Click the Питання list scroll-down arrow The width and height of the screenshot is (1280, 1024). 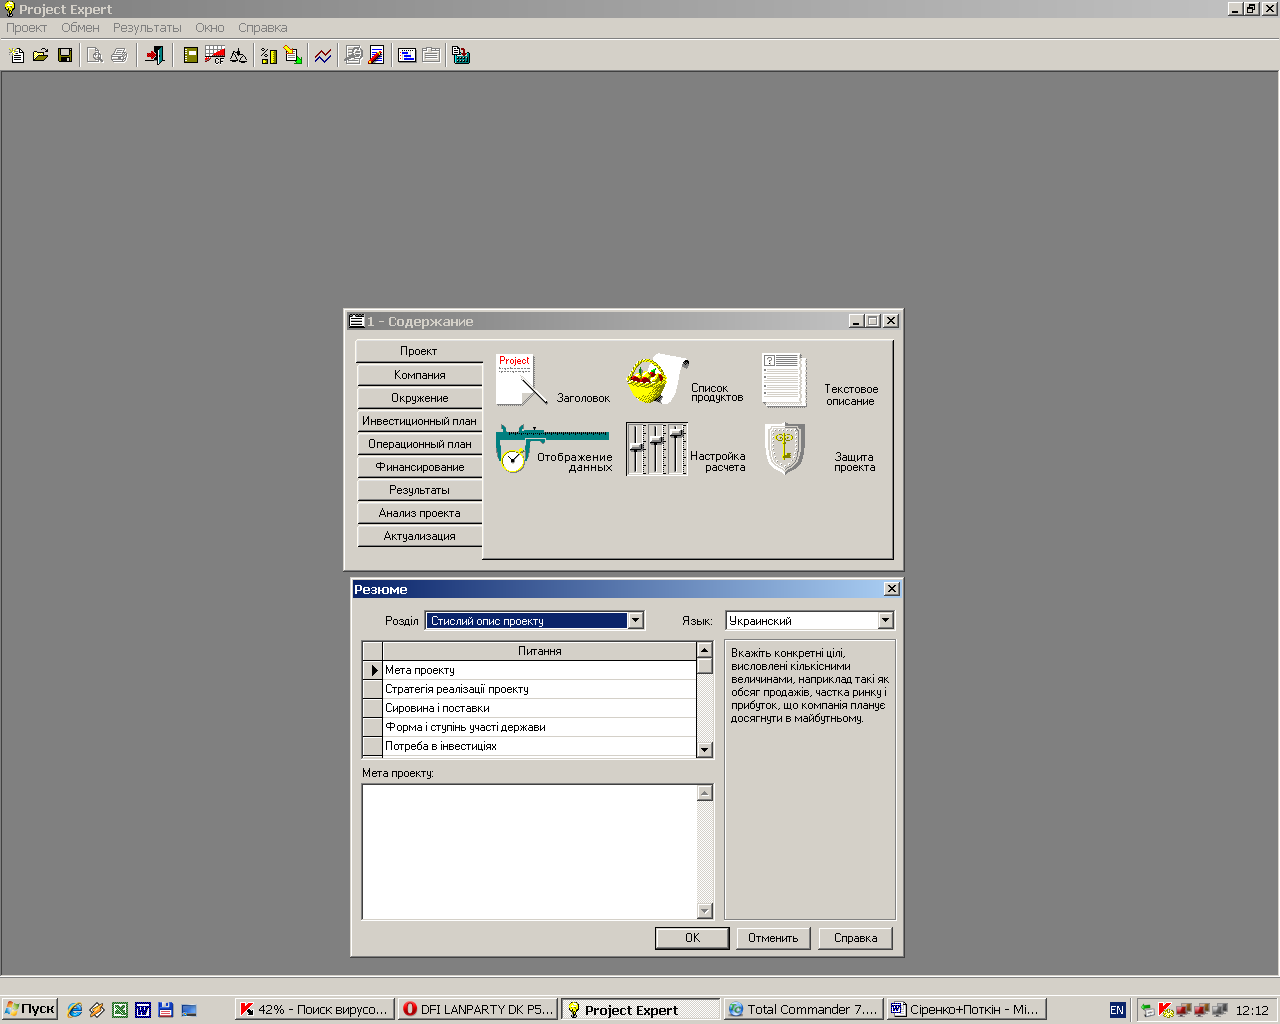[x=705, y=750]
